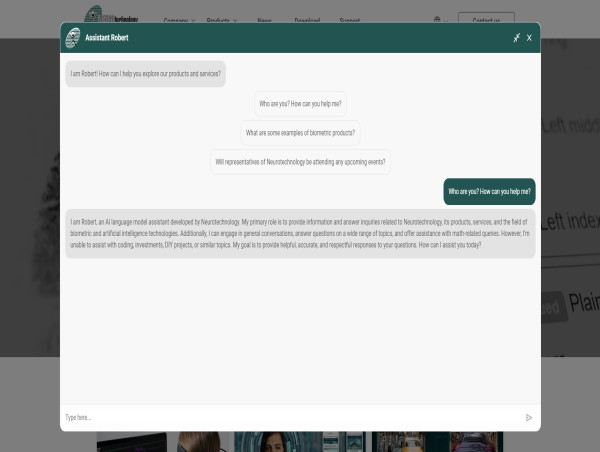The image size is (600, 452).
Task: Click Robert's reply about Neurotechnology
Action: pyautogui.click(x=300, y=233)
